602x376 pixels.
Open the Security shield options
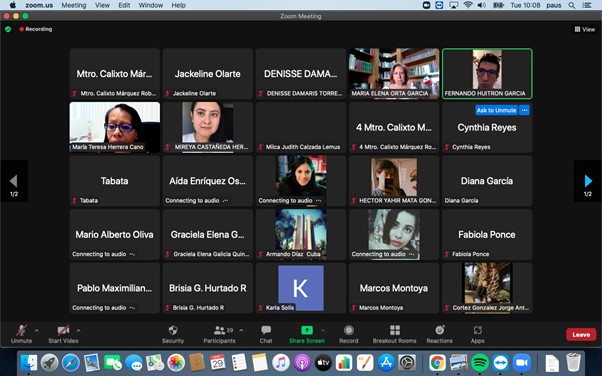173,334
